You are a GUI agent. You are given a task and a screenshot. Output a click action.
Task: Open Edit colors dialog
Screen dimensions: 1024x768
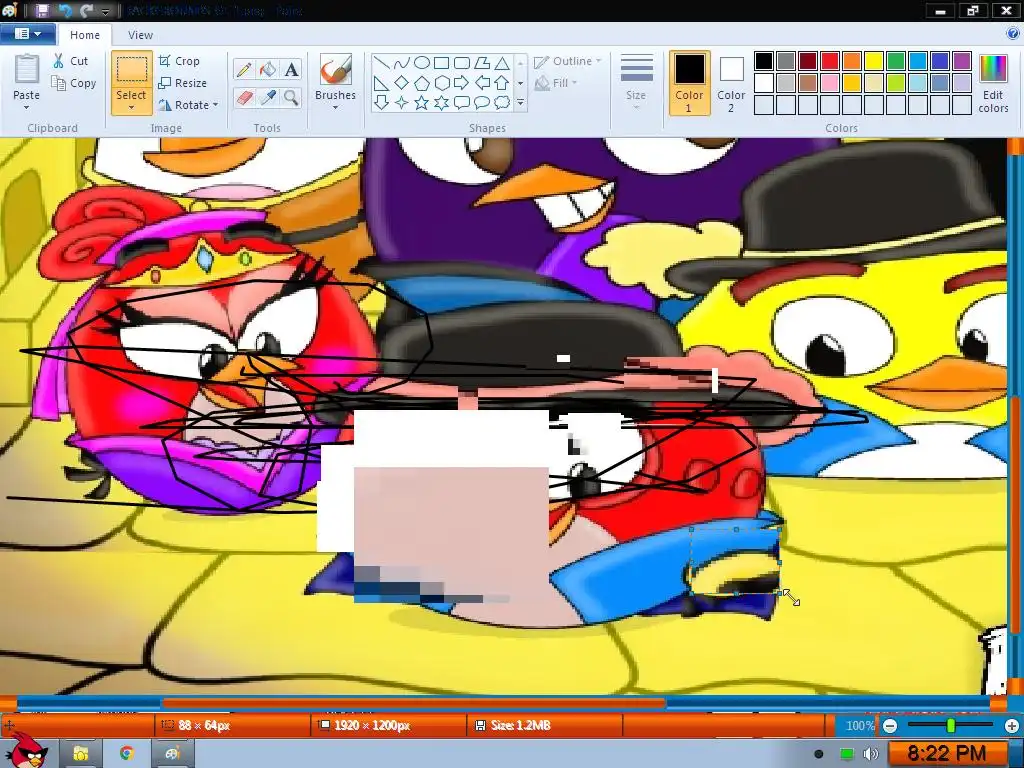[x=993, y=84]
